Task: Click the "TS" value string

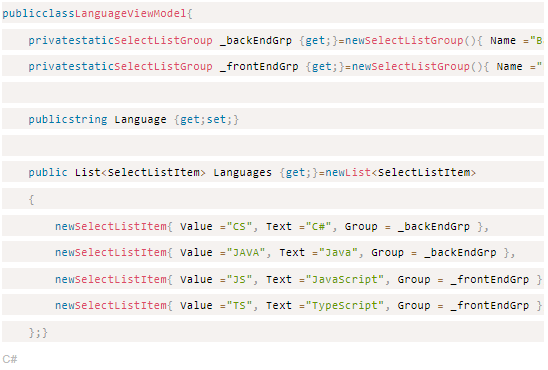Action: click(x=239, y=306)
